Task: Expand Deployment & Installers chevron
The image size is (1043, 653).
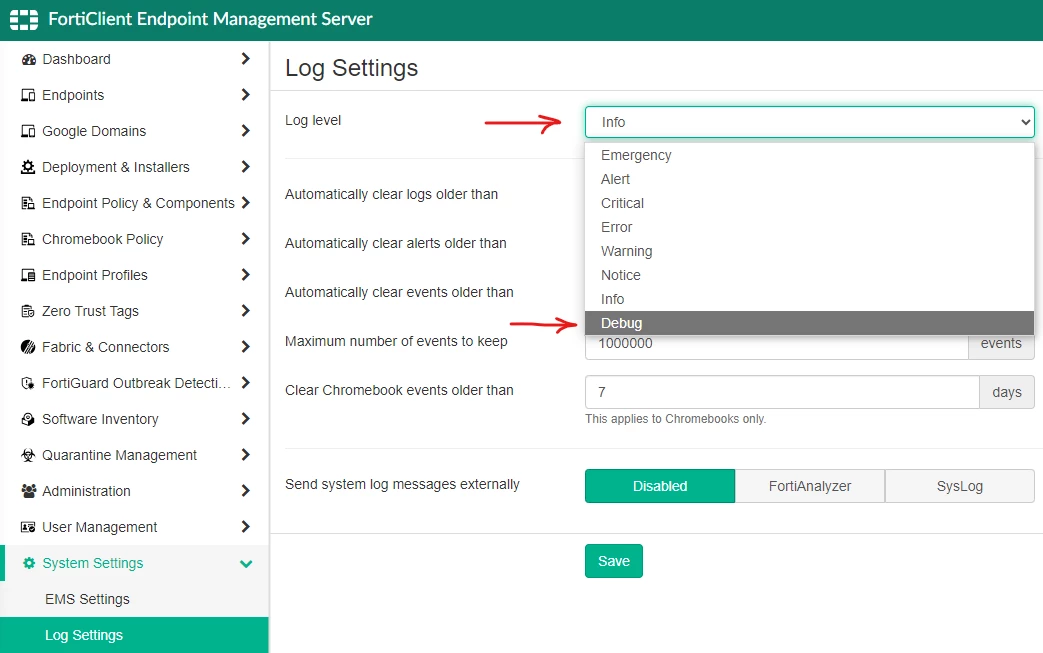Action: coord(245,166)
